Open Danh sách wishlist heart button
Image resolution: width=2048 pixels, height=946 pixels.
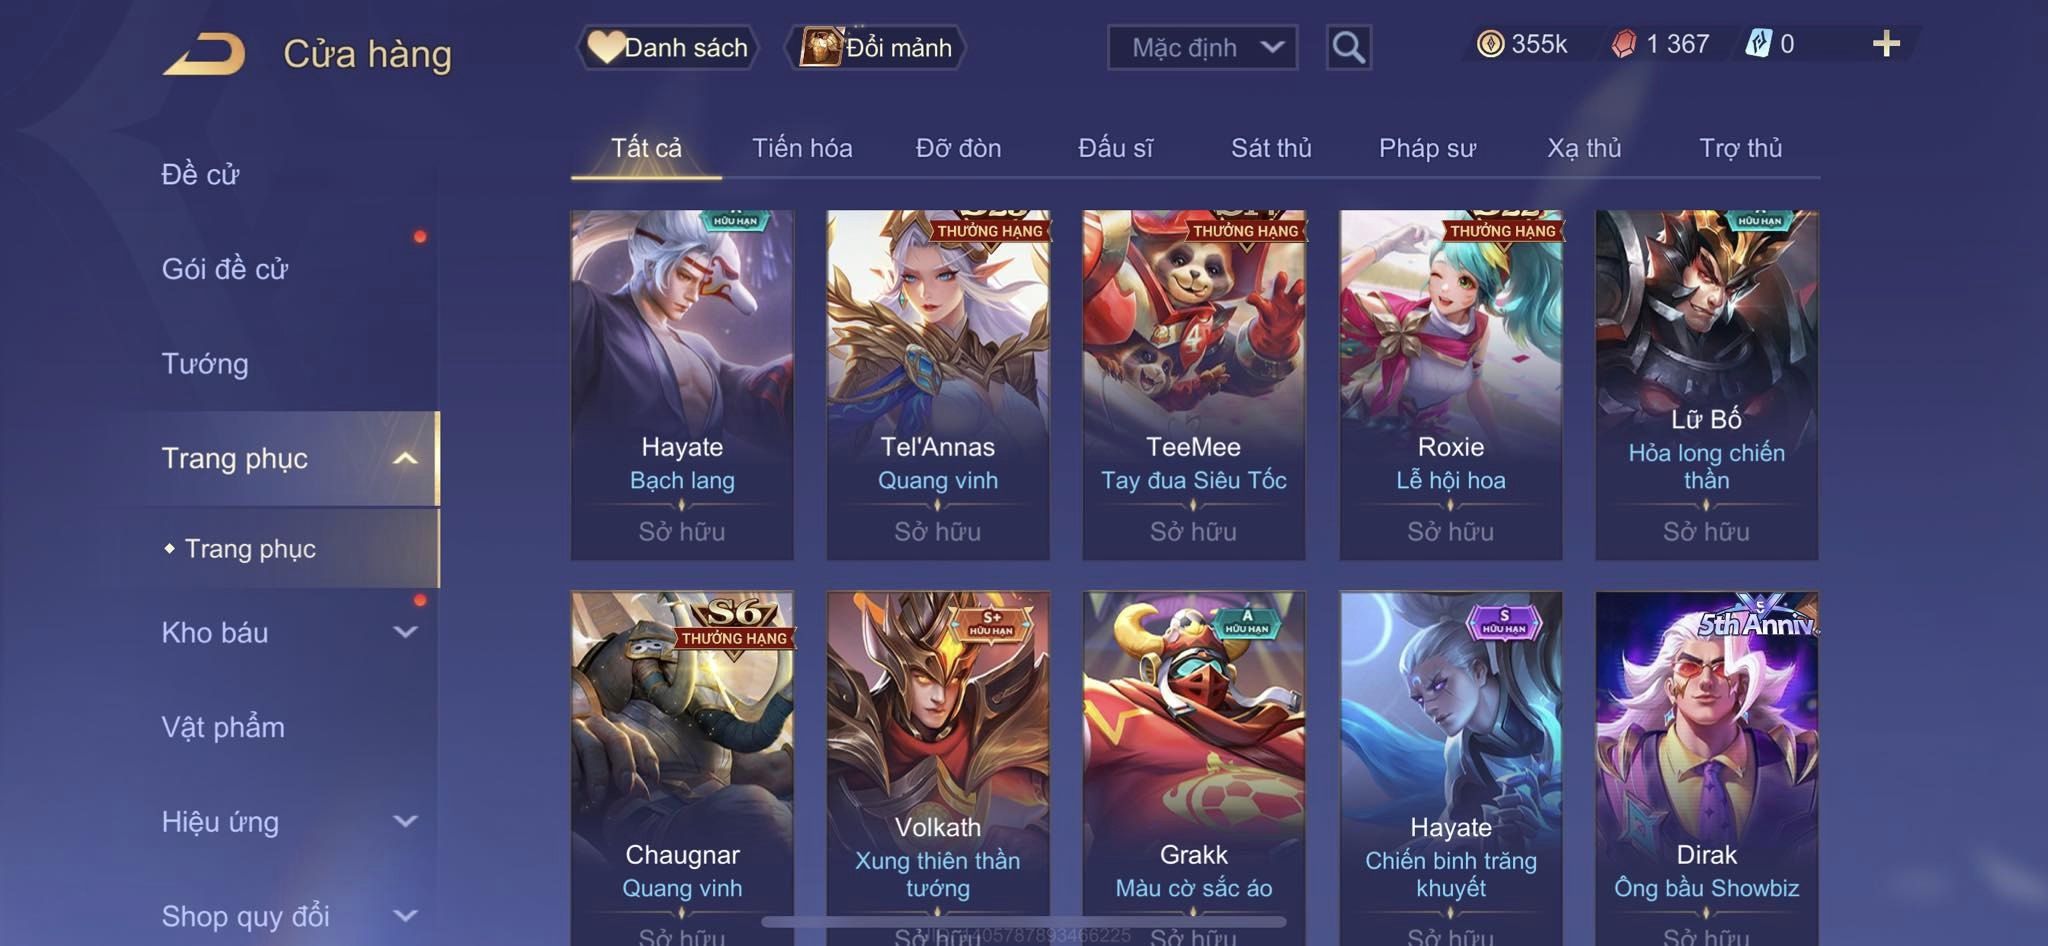[x=667, y=47]
